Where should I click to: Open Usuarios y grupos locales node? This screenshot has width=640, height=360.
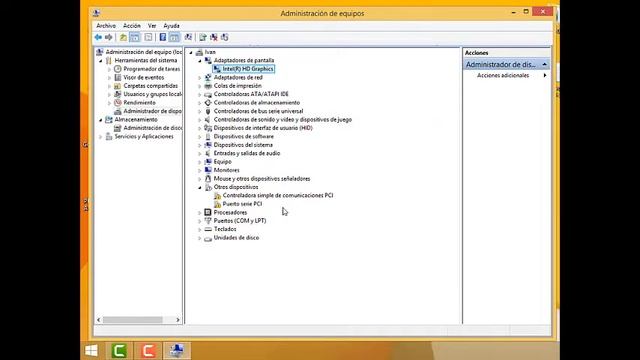click(x=153, y=94)
